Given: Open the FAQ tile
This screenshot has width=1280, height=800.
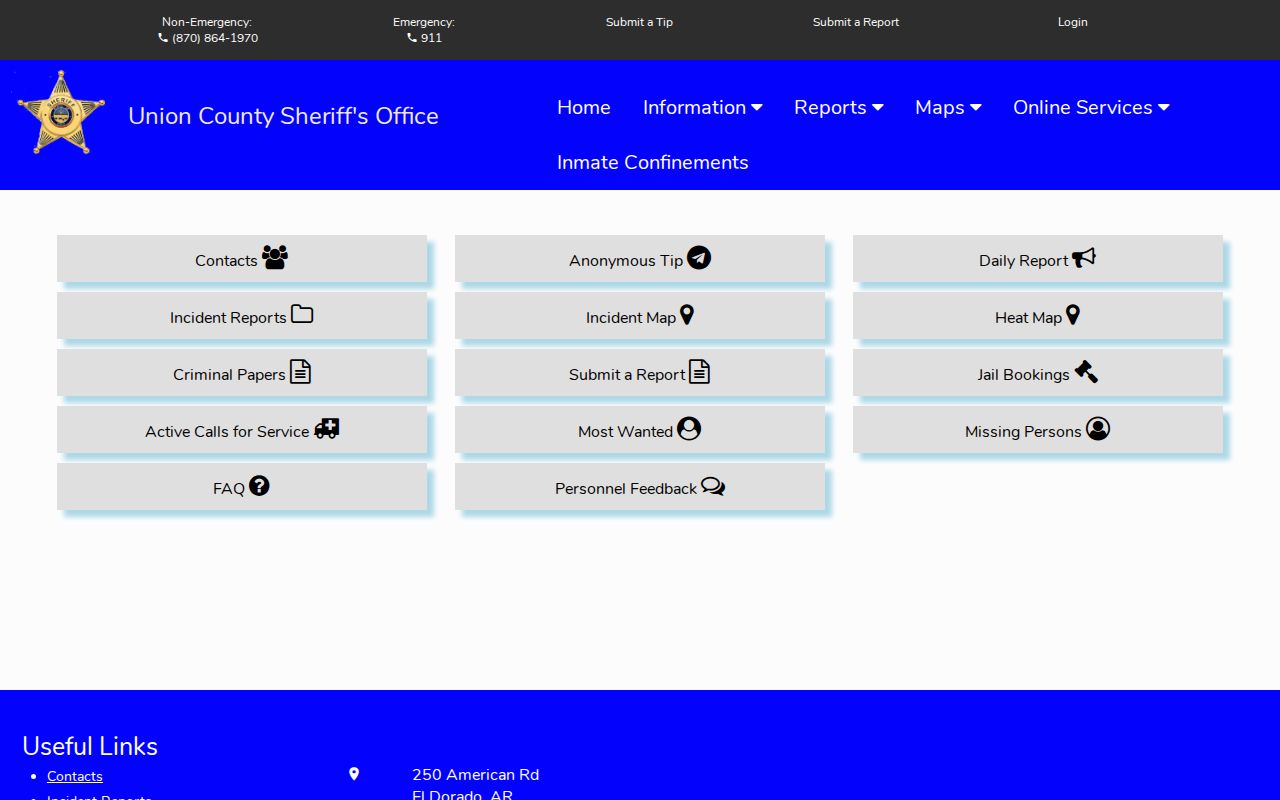Looking at the screenshot, I should 242,487.
